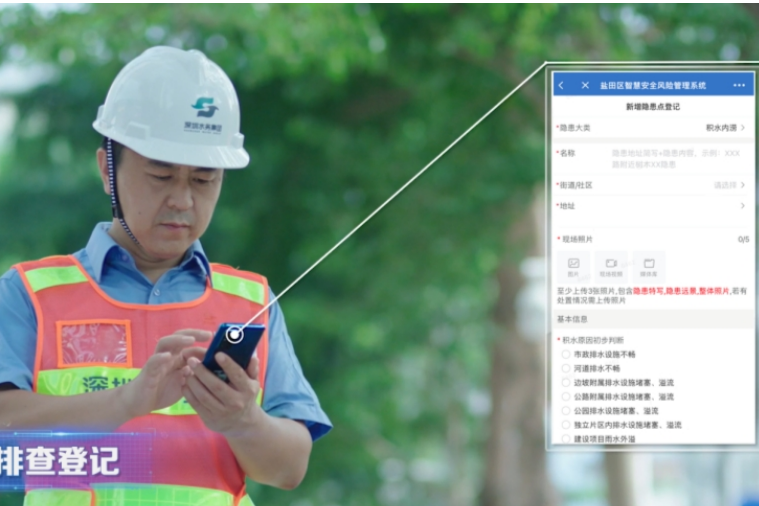Select radio option 市政排水设施不畅
The width and height of the screenshot is (759, 506).
point(566,354)
